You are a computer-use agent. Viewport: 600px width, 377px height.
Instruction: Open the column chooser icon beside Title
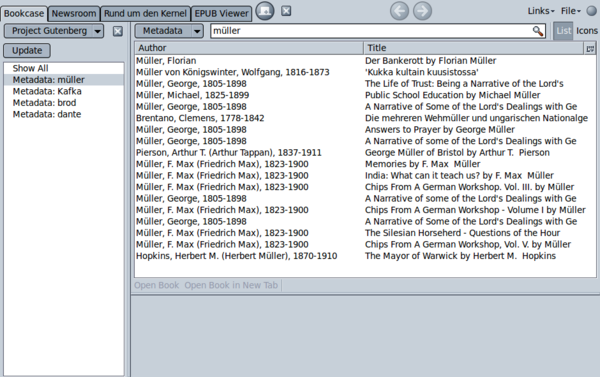pos(590,48)
